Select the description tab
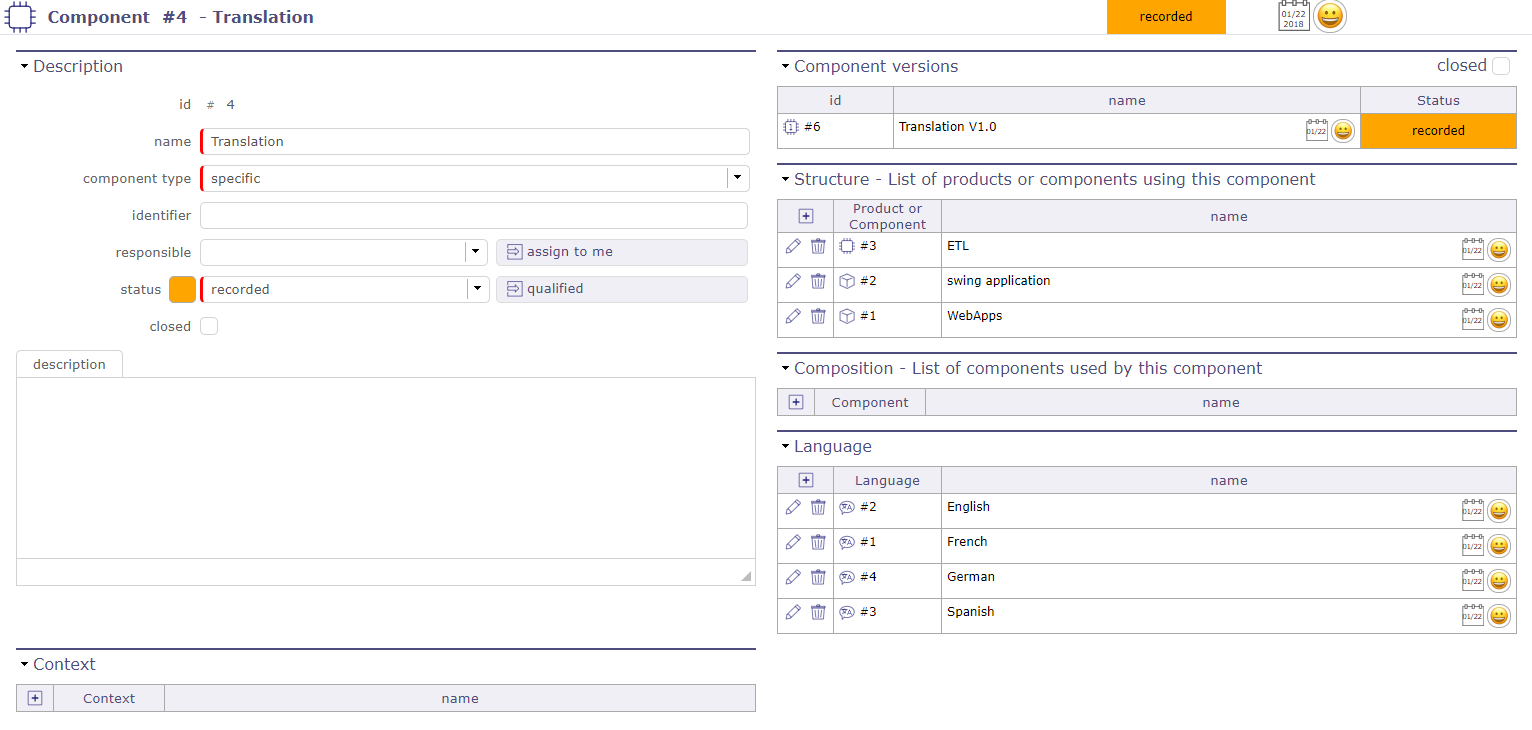This screenshot has height=730, width=1532. click(x=69, y=364)
